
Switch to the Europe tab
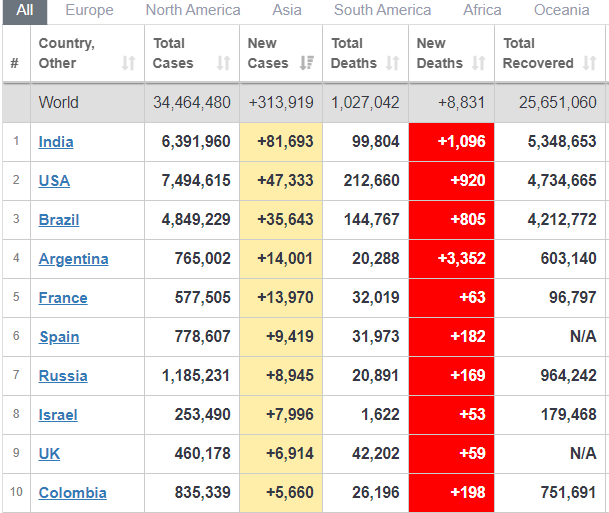pyautogui.click(x=89, y=10)
